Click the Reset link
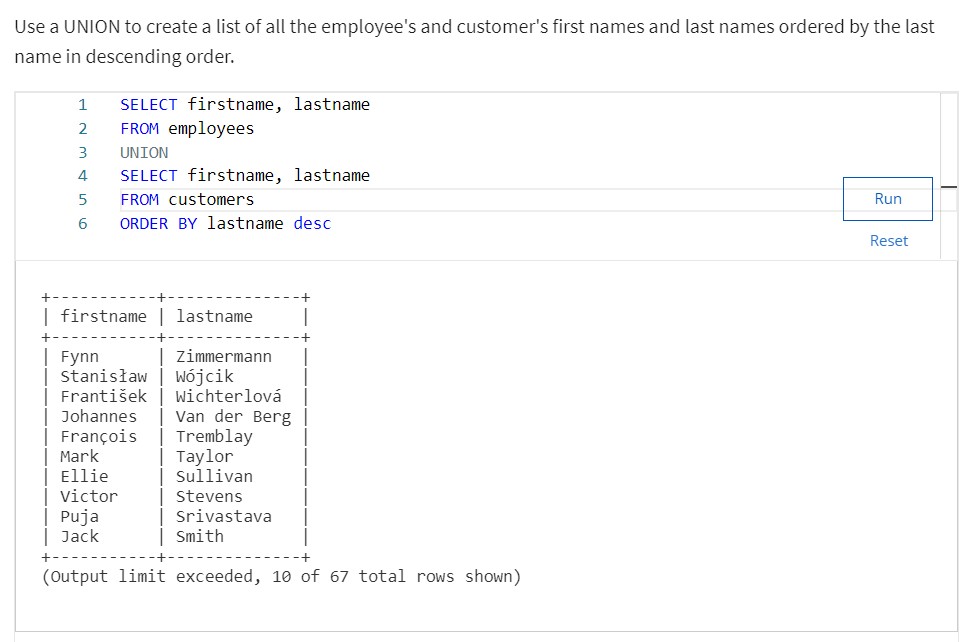The width and height of the screenshot is (967, 642). [888, 240]
